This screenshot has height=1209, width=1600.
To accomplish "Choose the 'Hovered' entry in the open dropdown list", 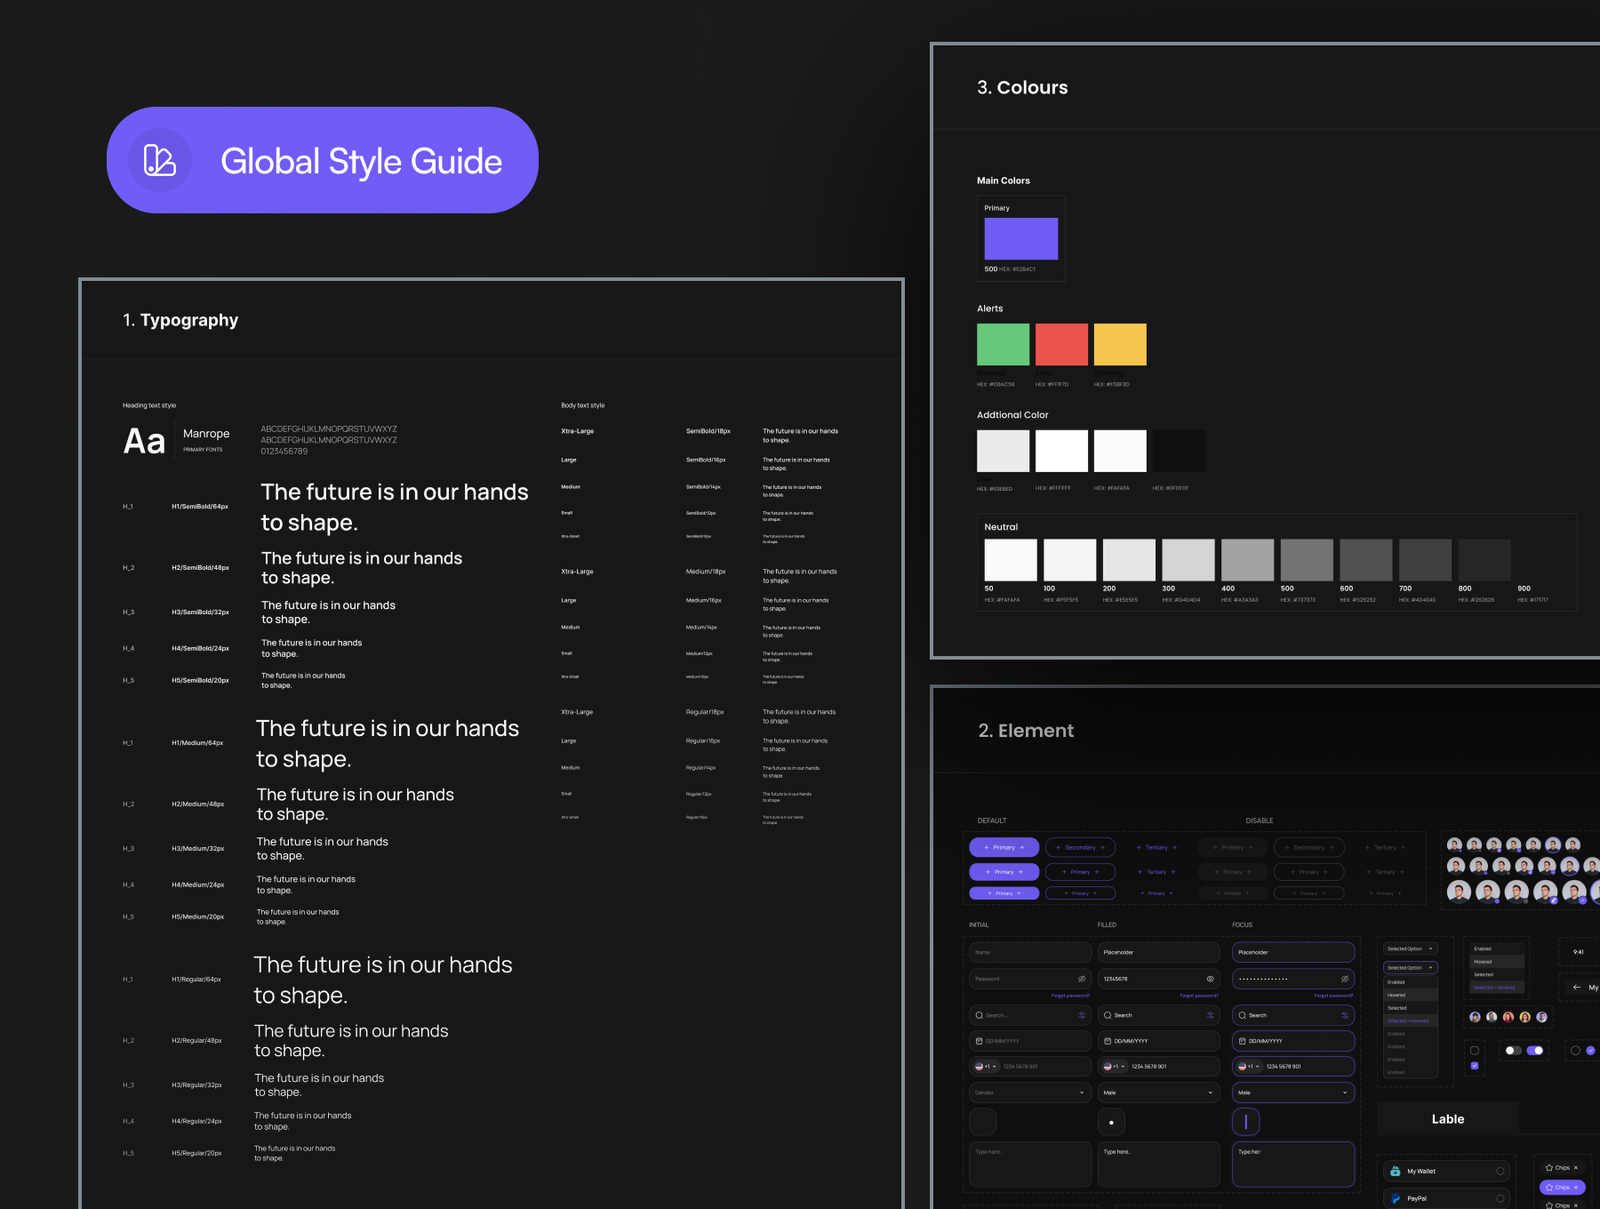I will (x=1410, y=995).
